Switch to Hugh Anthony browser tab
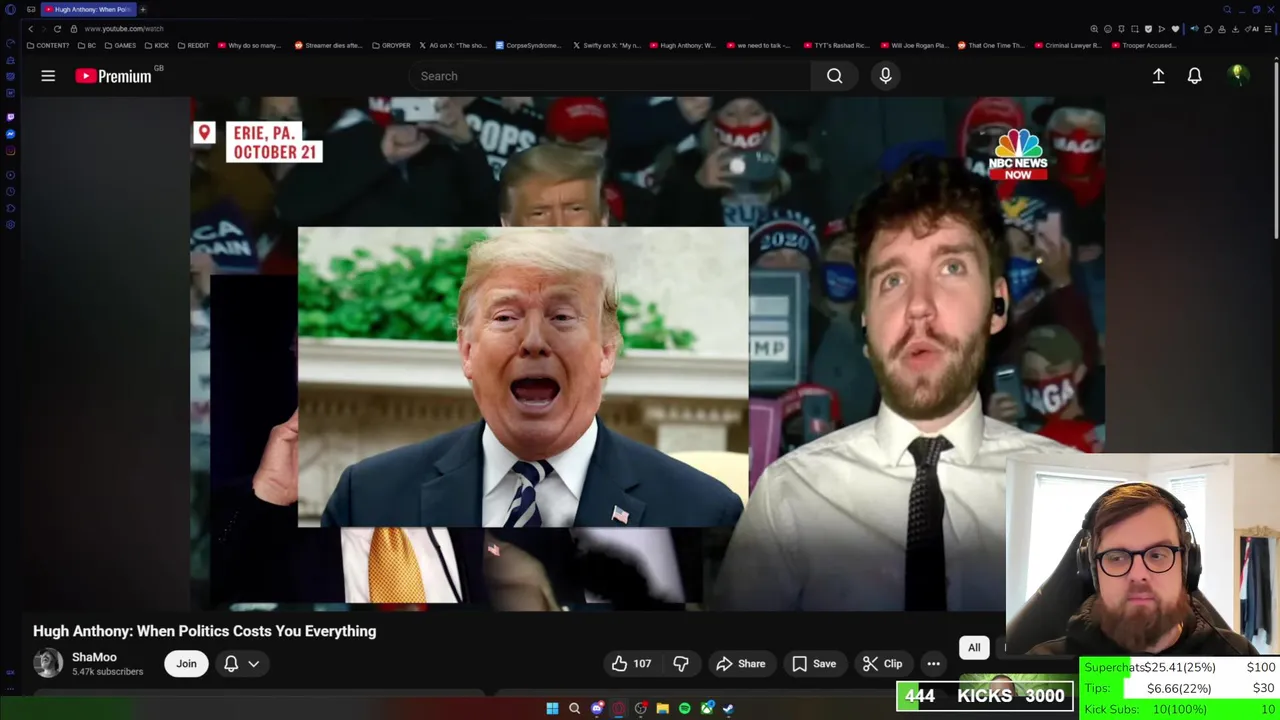This screenshot has width=1280, height=720. click(x=88, y=9)
